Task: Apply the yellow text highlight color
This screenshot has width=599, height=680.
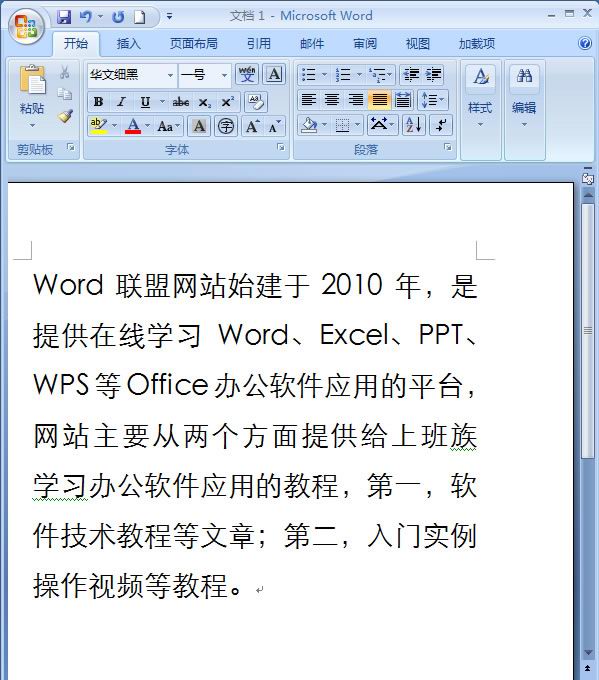Action: [98, 126]
